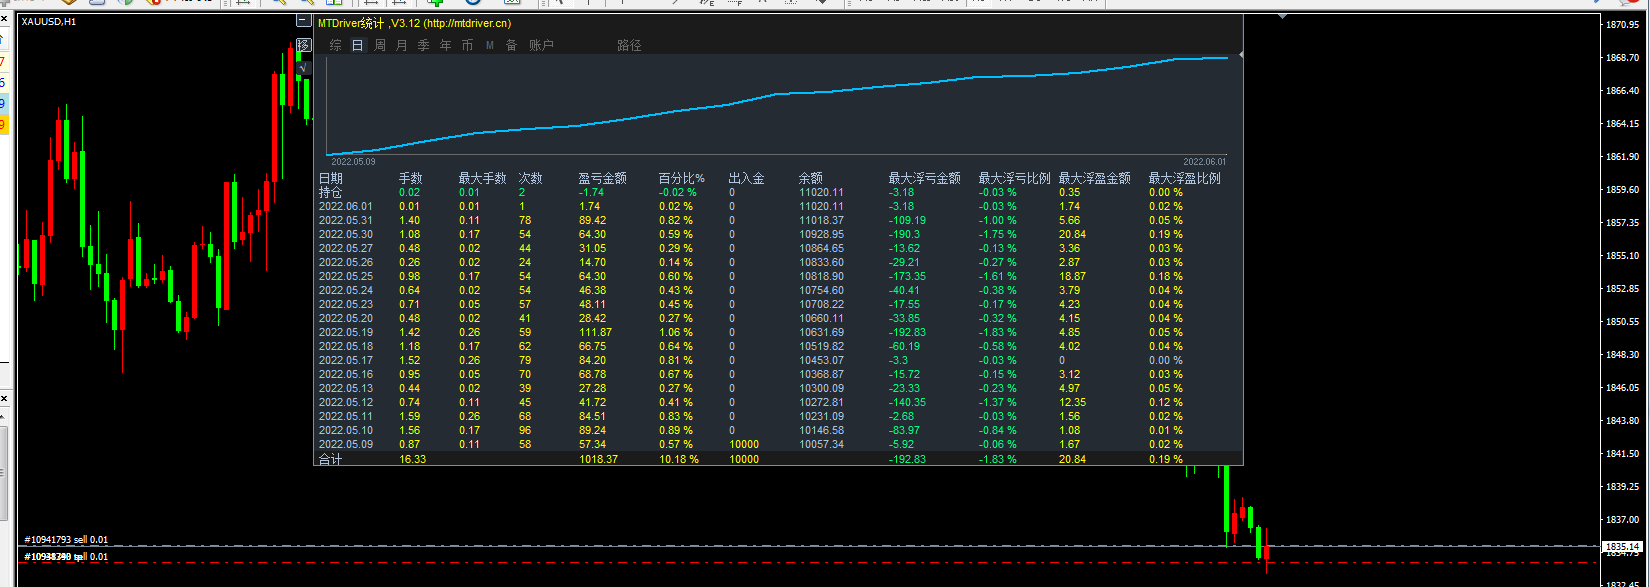This screenshot has height=587, width=1650.
Task: Switch to the 周 weekly tab
Action: point(380,45)
